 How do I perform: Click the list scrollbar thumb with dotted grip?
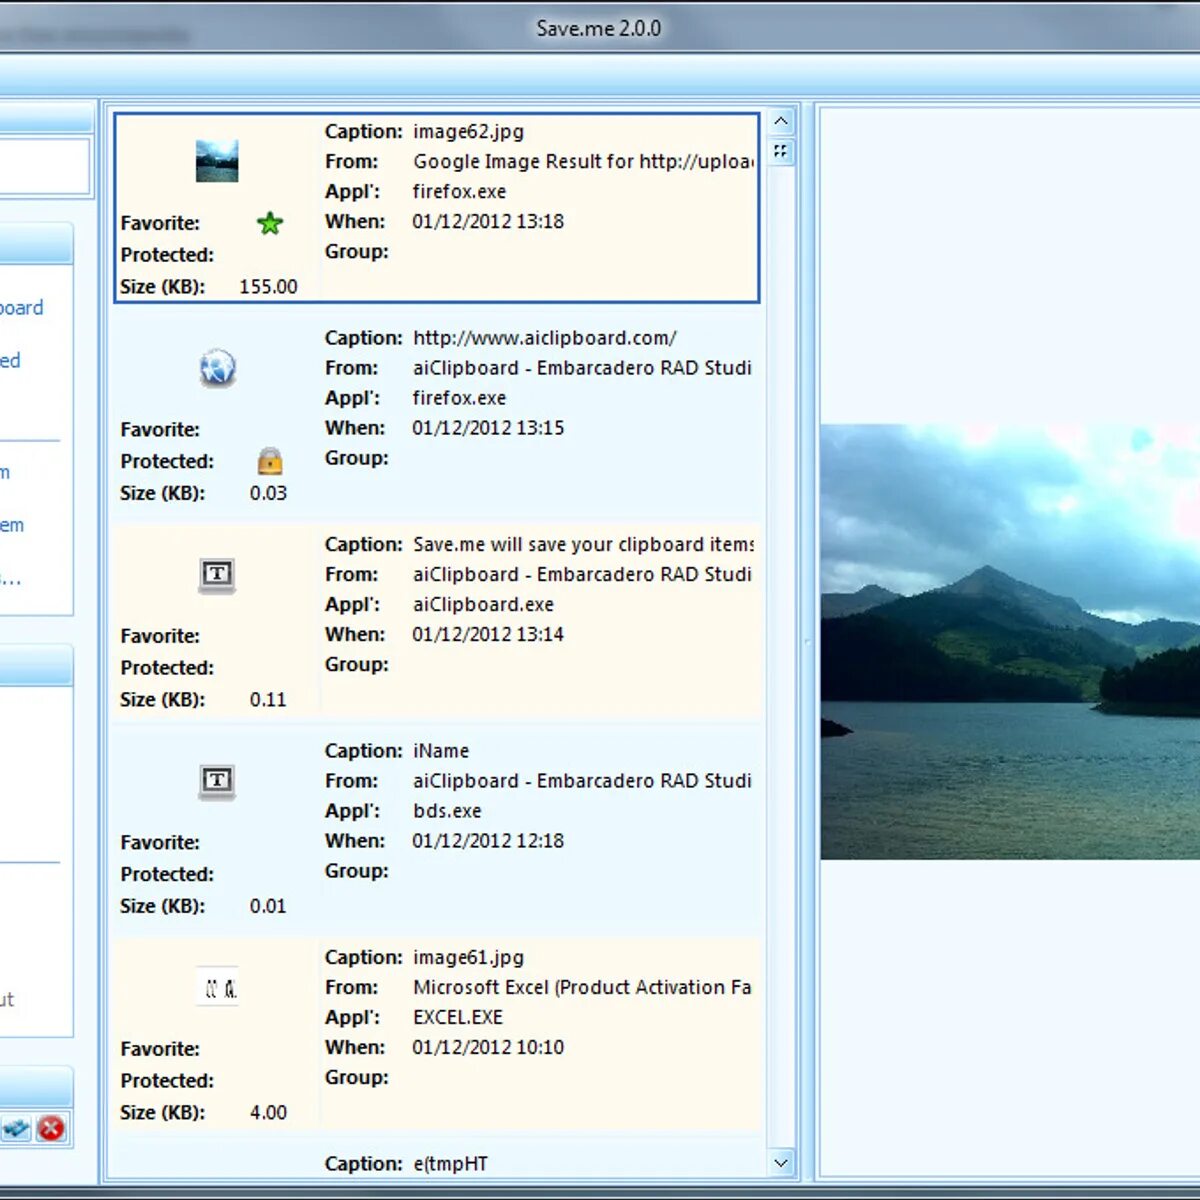point(781,151)
